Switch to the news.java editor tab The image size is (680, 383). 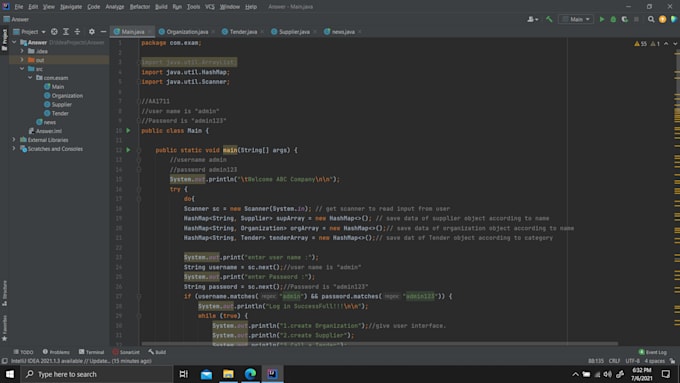pos(343,32)
